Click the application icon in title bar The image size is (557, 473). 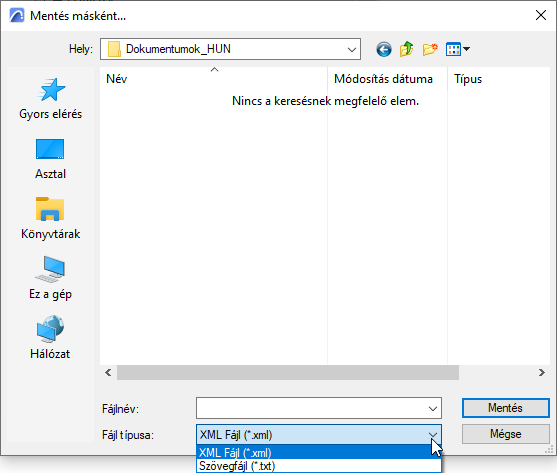pyautogui.click(x=17, y=16)
